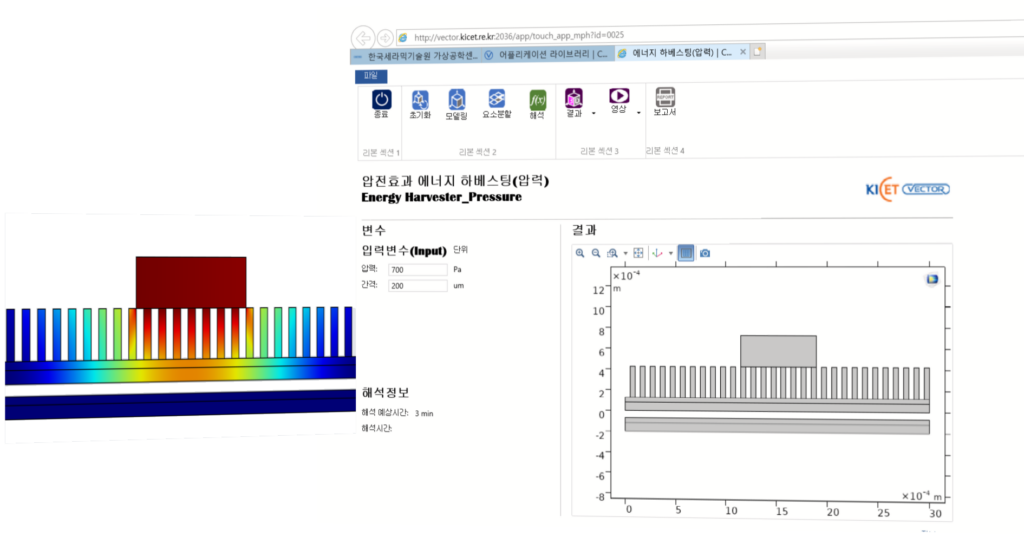Open the zoom box dropdown arrow
The image size is (1024, 544).
(x=625, y=254)
